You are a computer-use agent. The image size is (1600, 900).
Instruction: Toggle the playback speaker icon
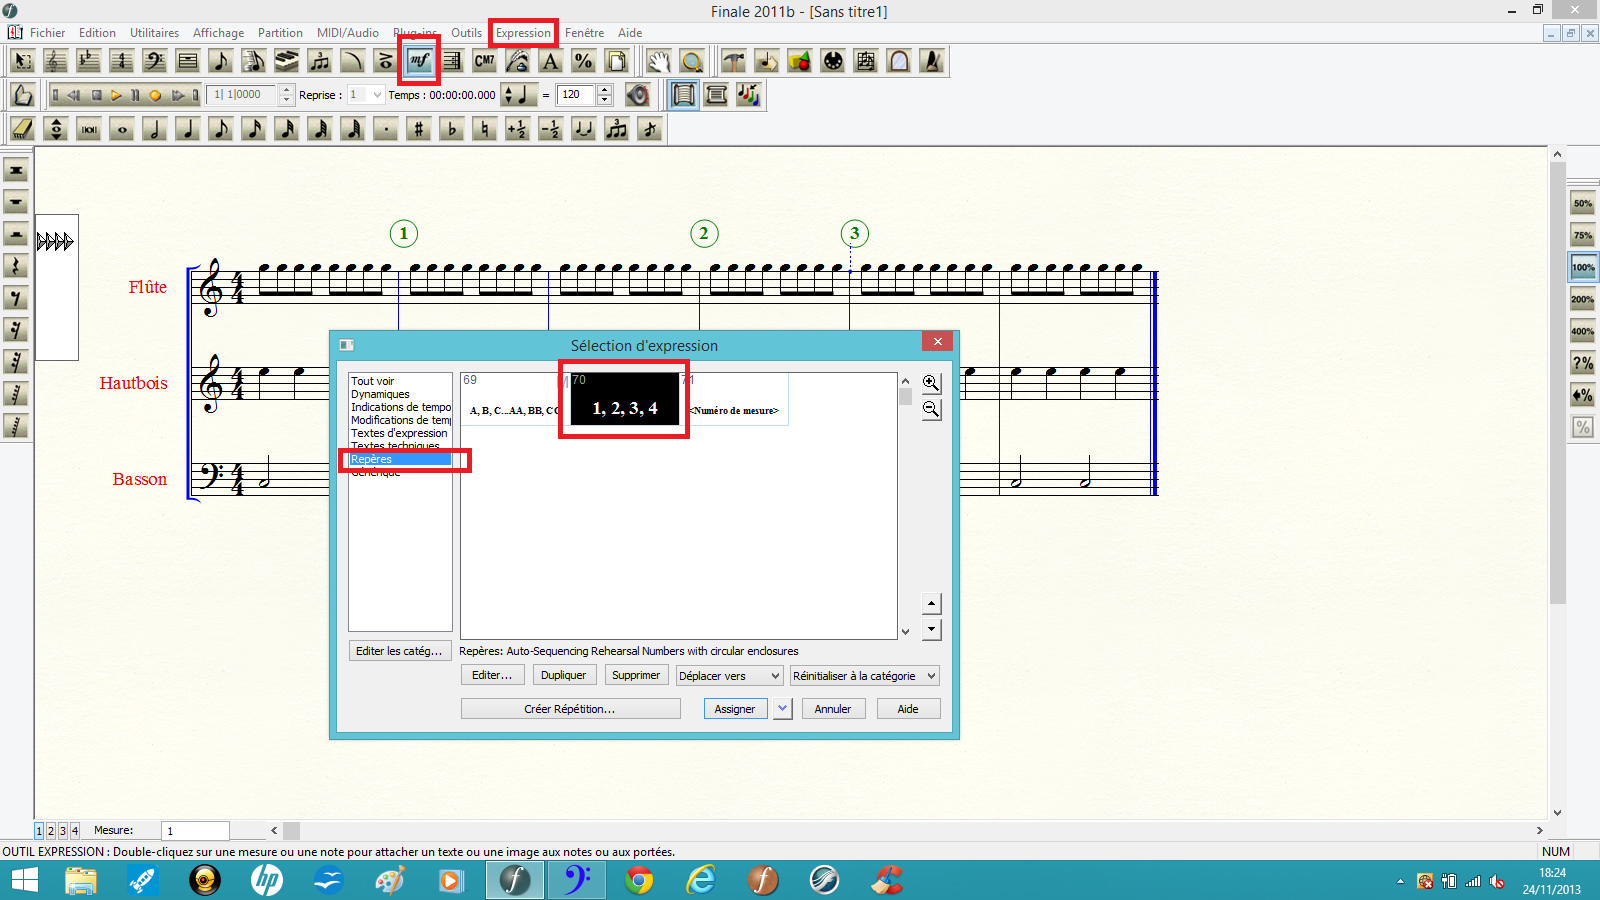[x=638, y=95]
